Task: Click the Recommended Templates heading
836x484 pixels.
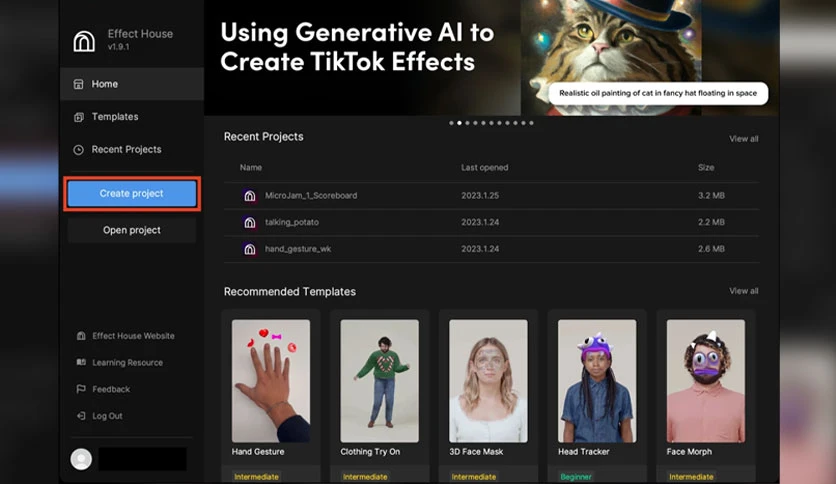Action: pyautogui.click(x=290, y=292)
